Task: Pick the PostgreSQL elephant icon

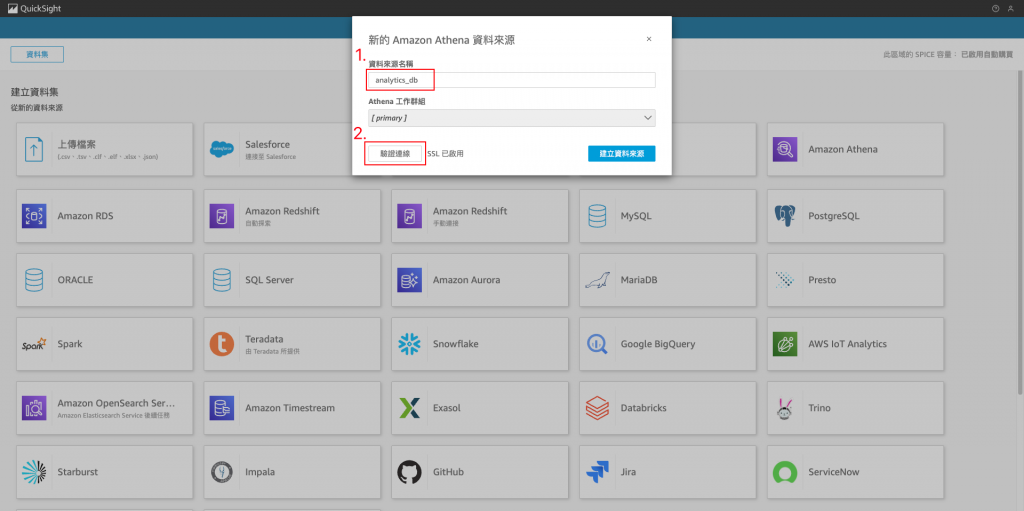Action: [x=784, y=216]
